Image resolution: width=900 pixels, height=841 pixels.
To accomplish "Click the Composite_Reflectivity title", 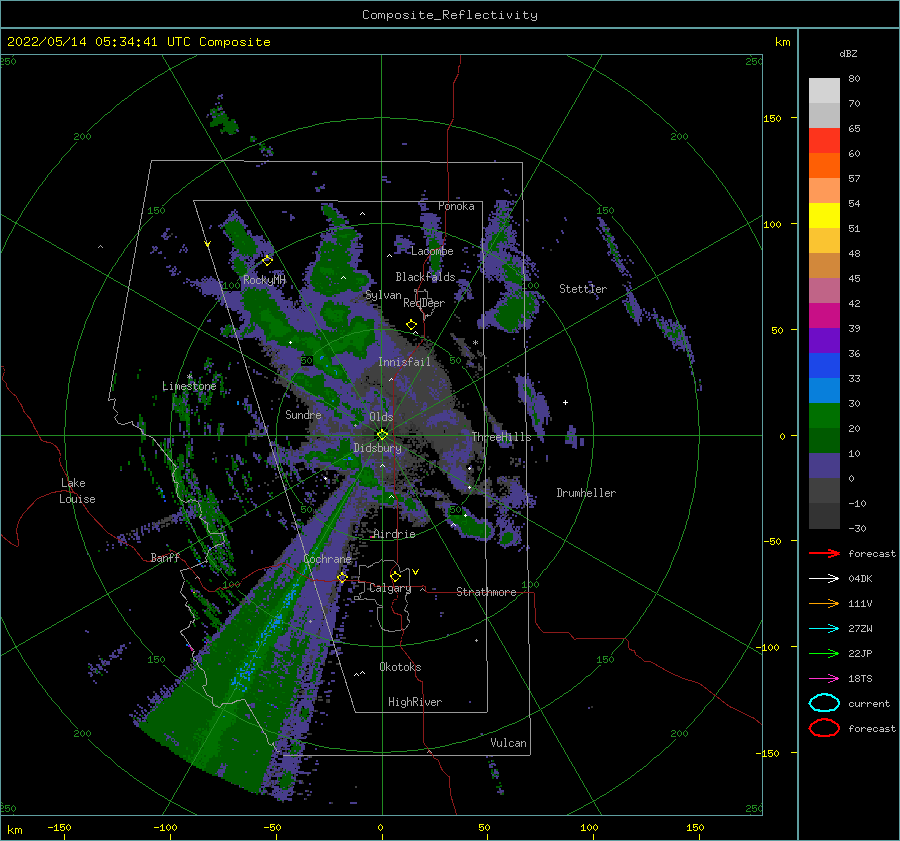I will click(x=449, y=15).
